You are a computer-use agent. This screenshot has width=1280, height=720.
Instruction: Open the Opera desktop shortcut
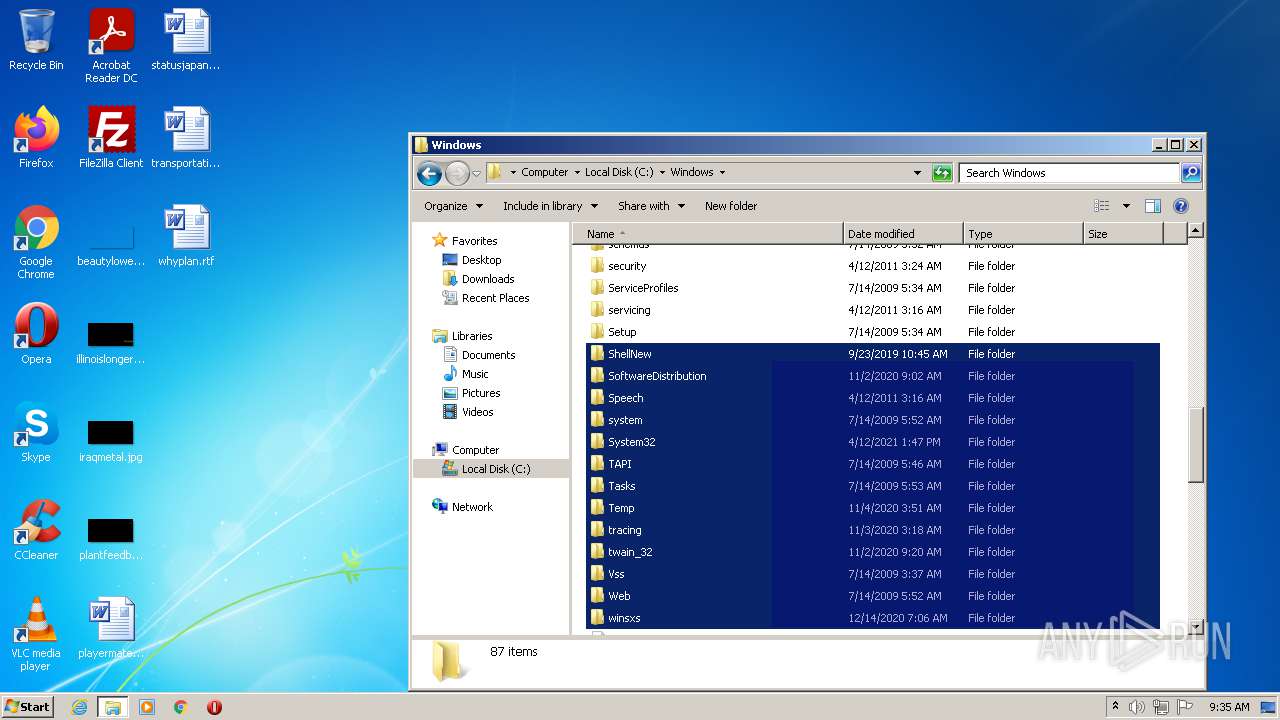(36, 334)
